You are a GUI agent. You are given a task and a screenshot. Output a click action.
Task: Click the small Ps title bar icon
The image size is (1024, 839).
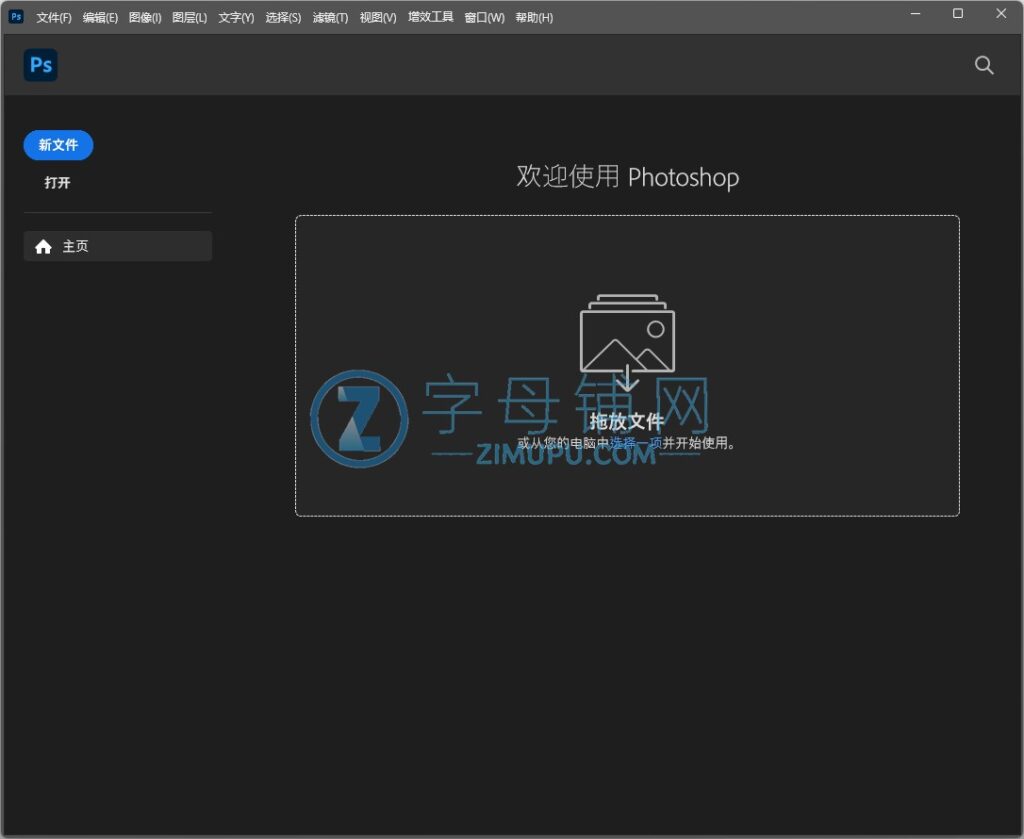(16, 16)
